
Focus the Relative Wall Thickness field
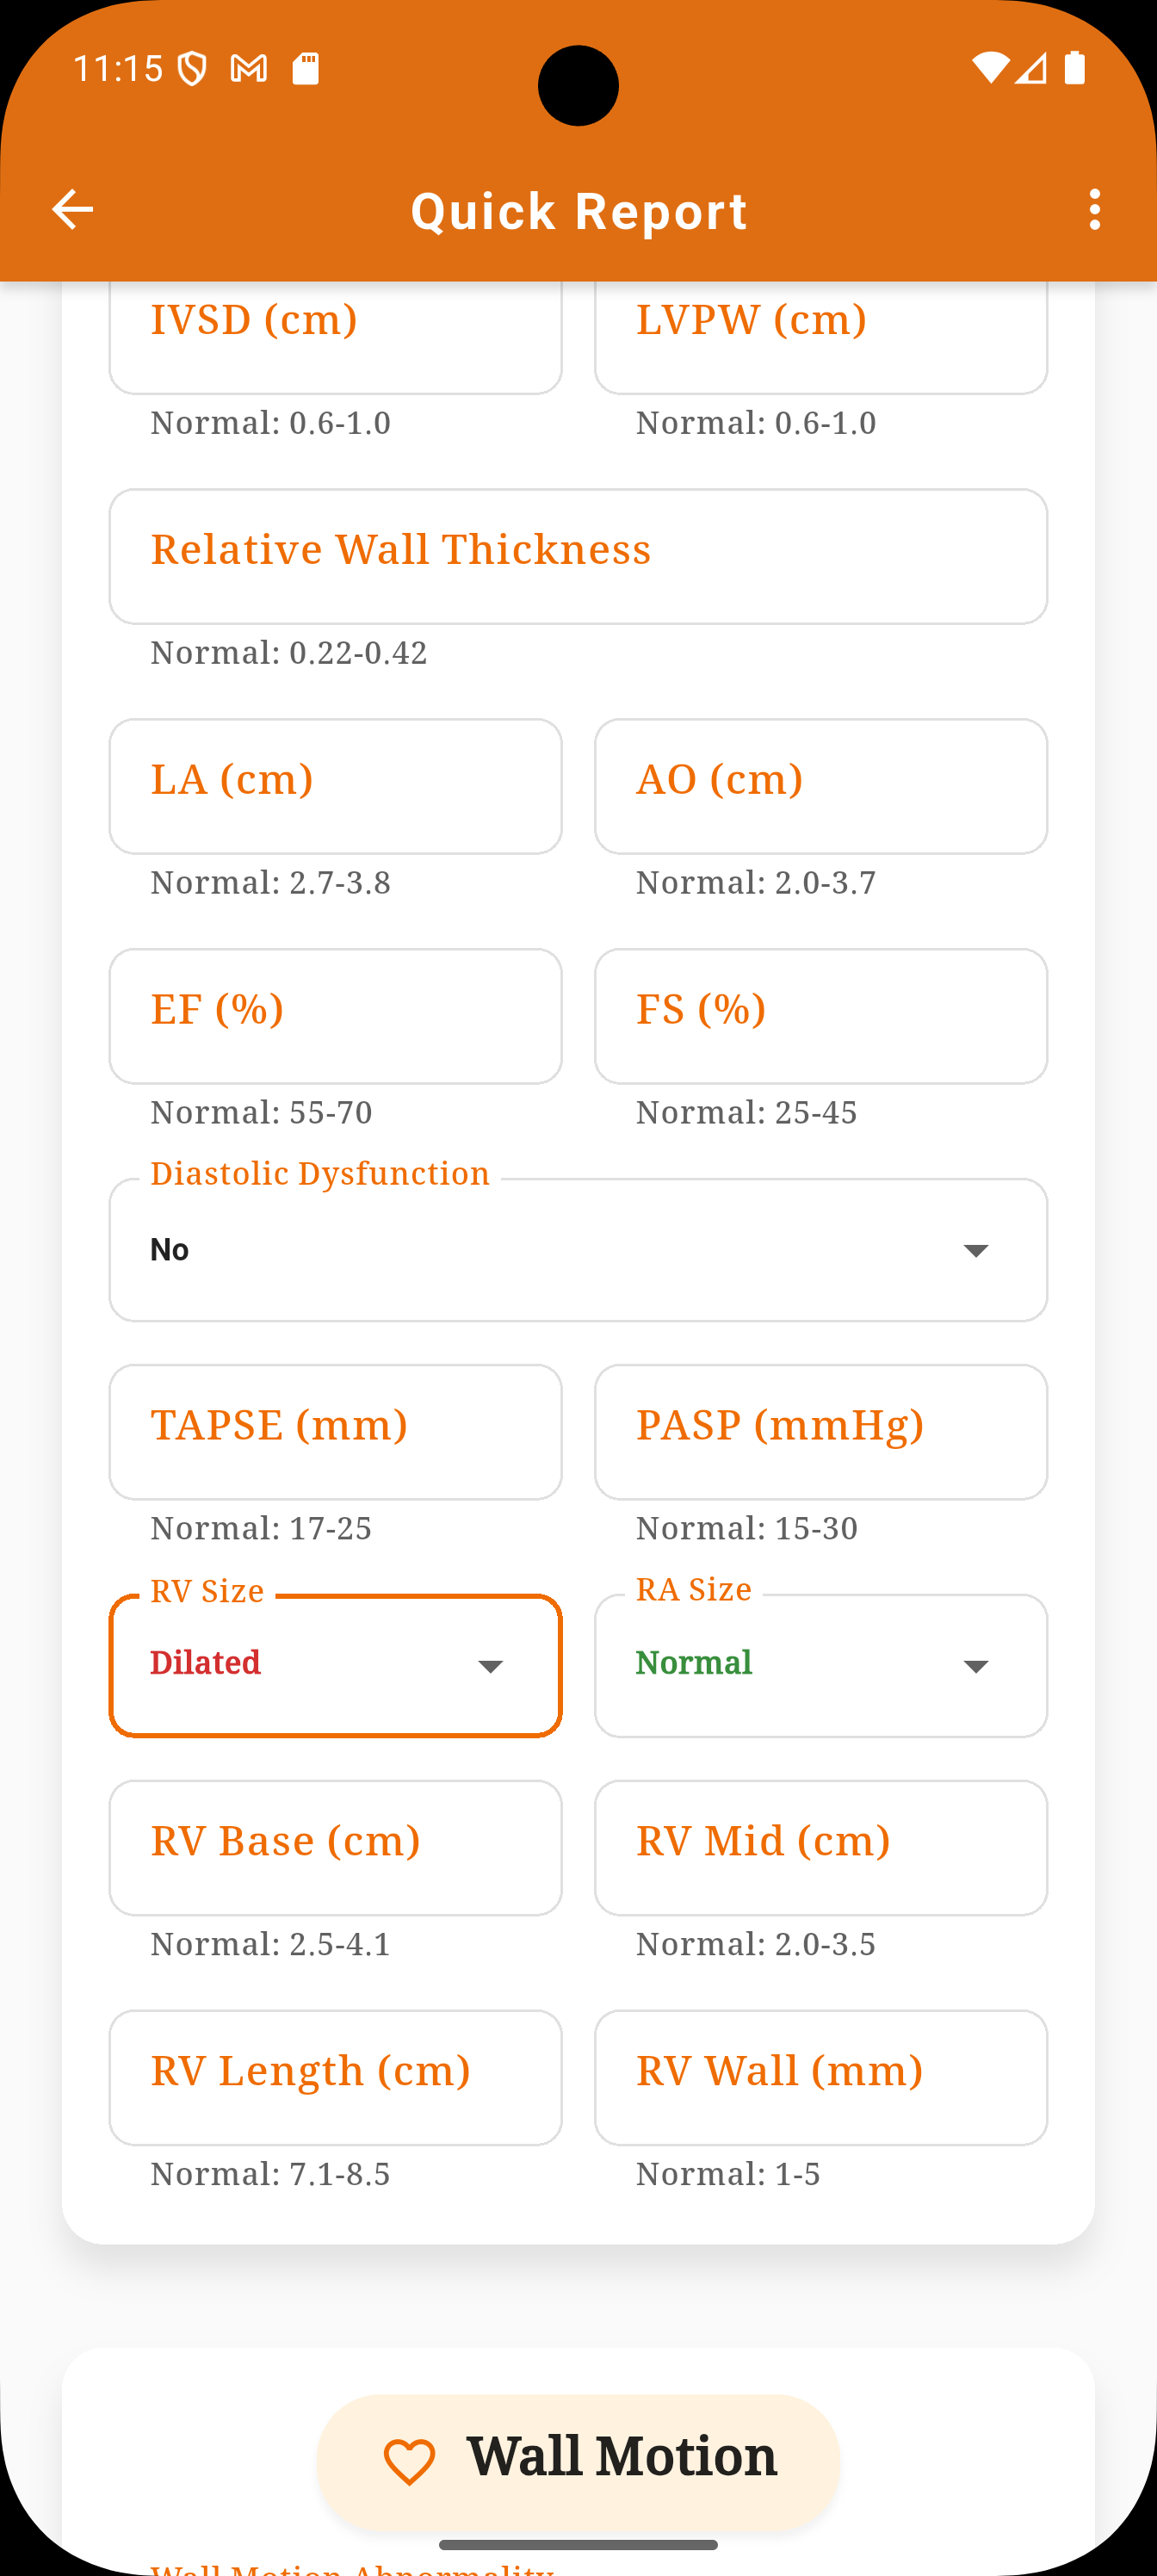coord(578,557)
